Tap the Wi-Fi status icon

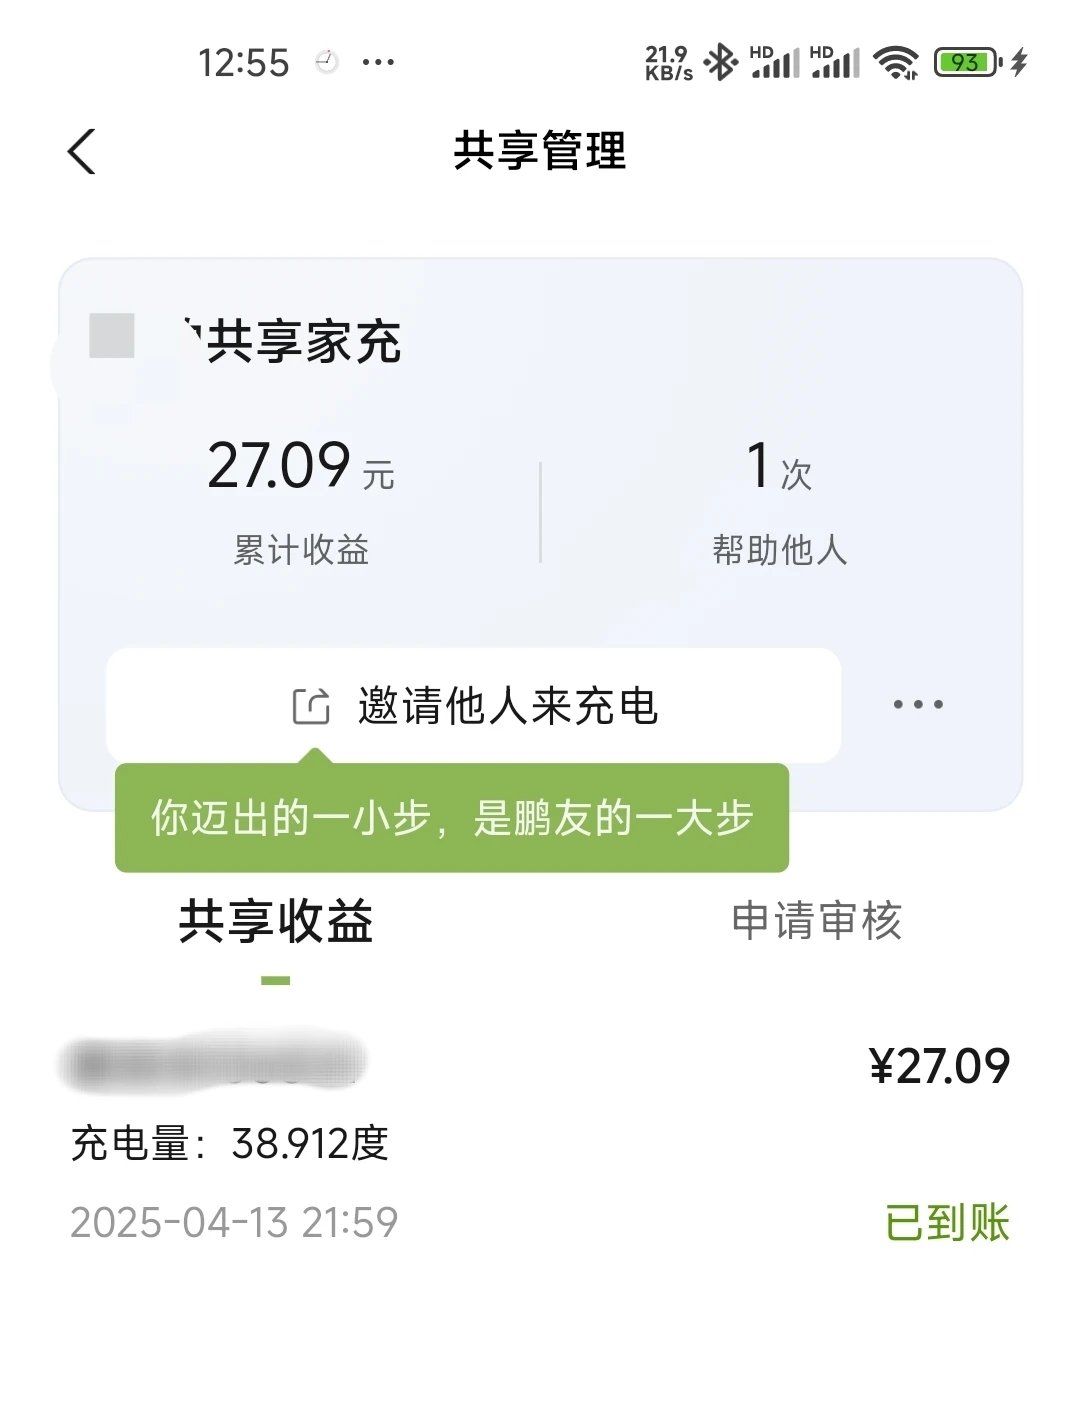896,62
